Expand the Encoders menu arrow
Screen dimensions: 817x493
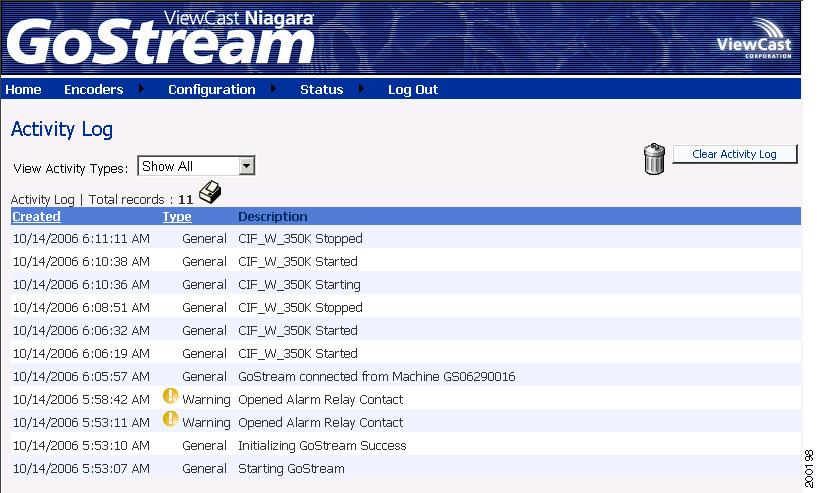(x=141, y=89)
